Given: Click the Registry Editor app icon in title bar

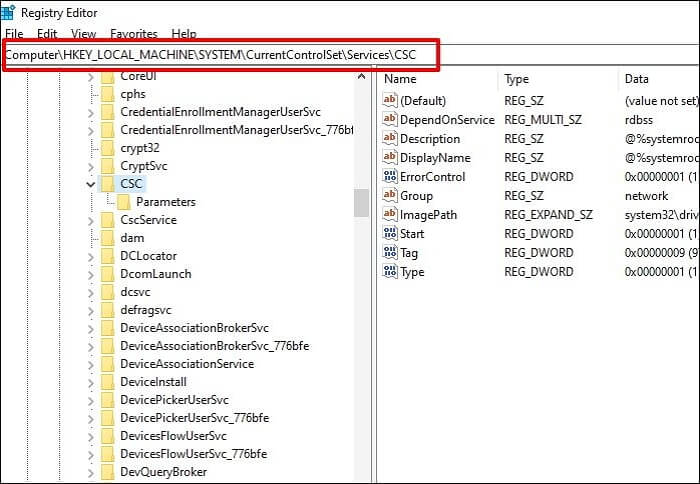Looking at the screenshot, I should pos(8,13).
